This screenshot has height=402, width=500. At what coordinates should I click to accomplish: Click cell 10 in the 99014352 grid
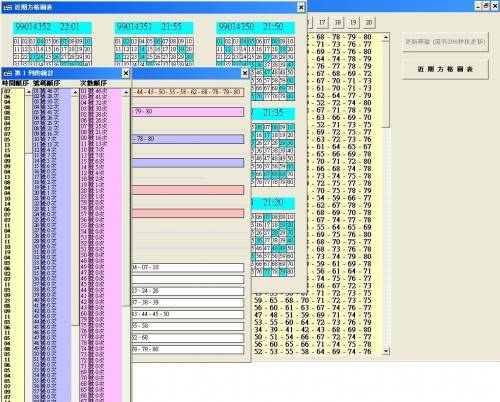coord(87,42)
